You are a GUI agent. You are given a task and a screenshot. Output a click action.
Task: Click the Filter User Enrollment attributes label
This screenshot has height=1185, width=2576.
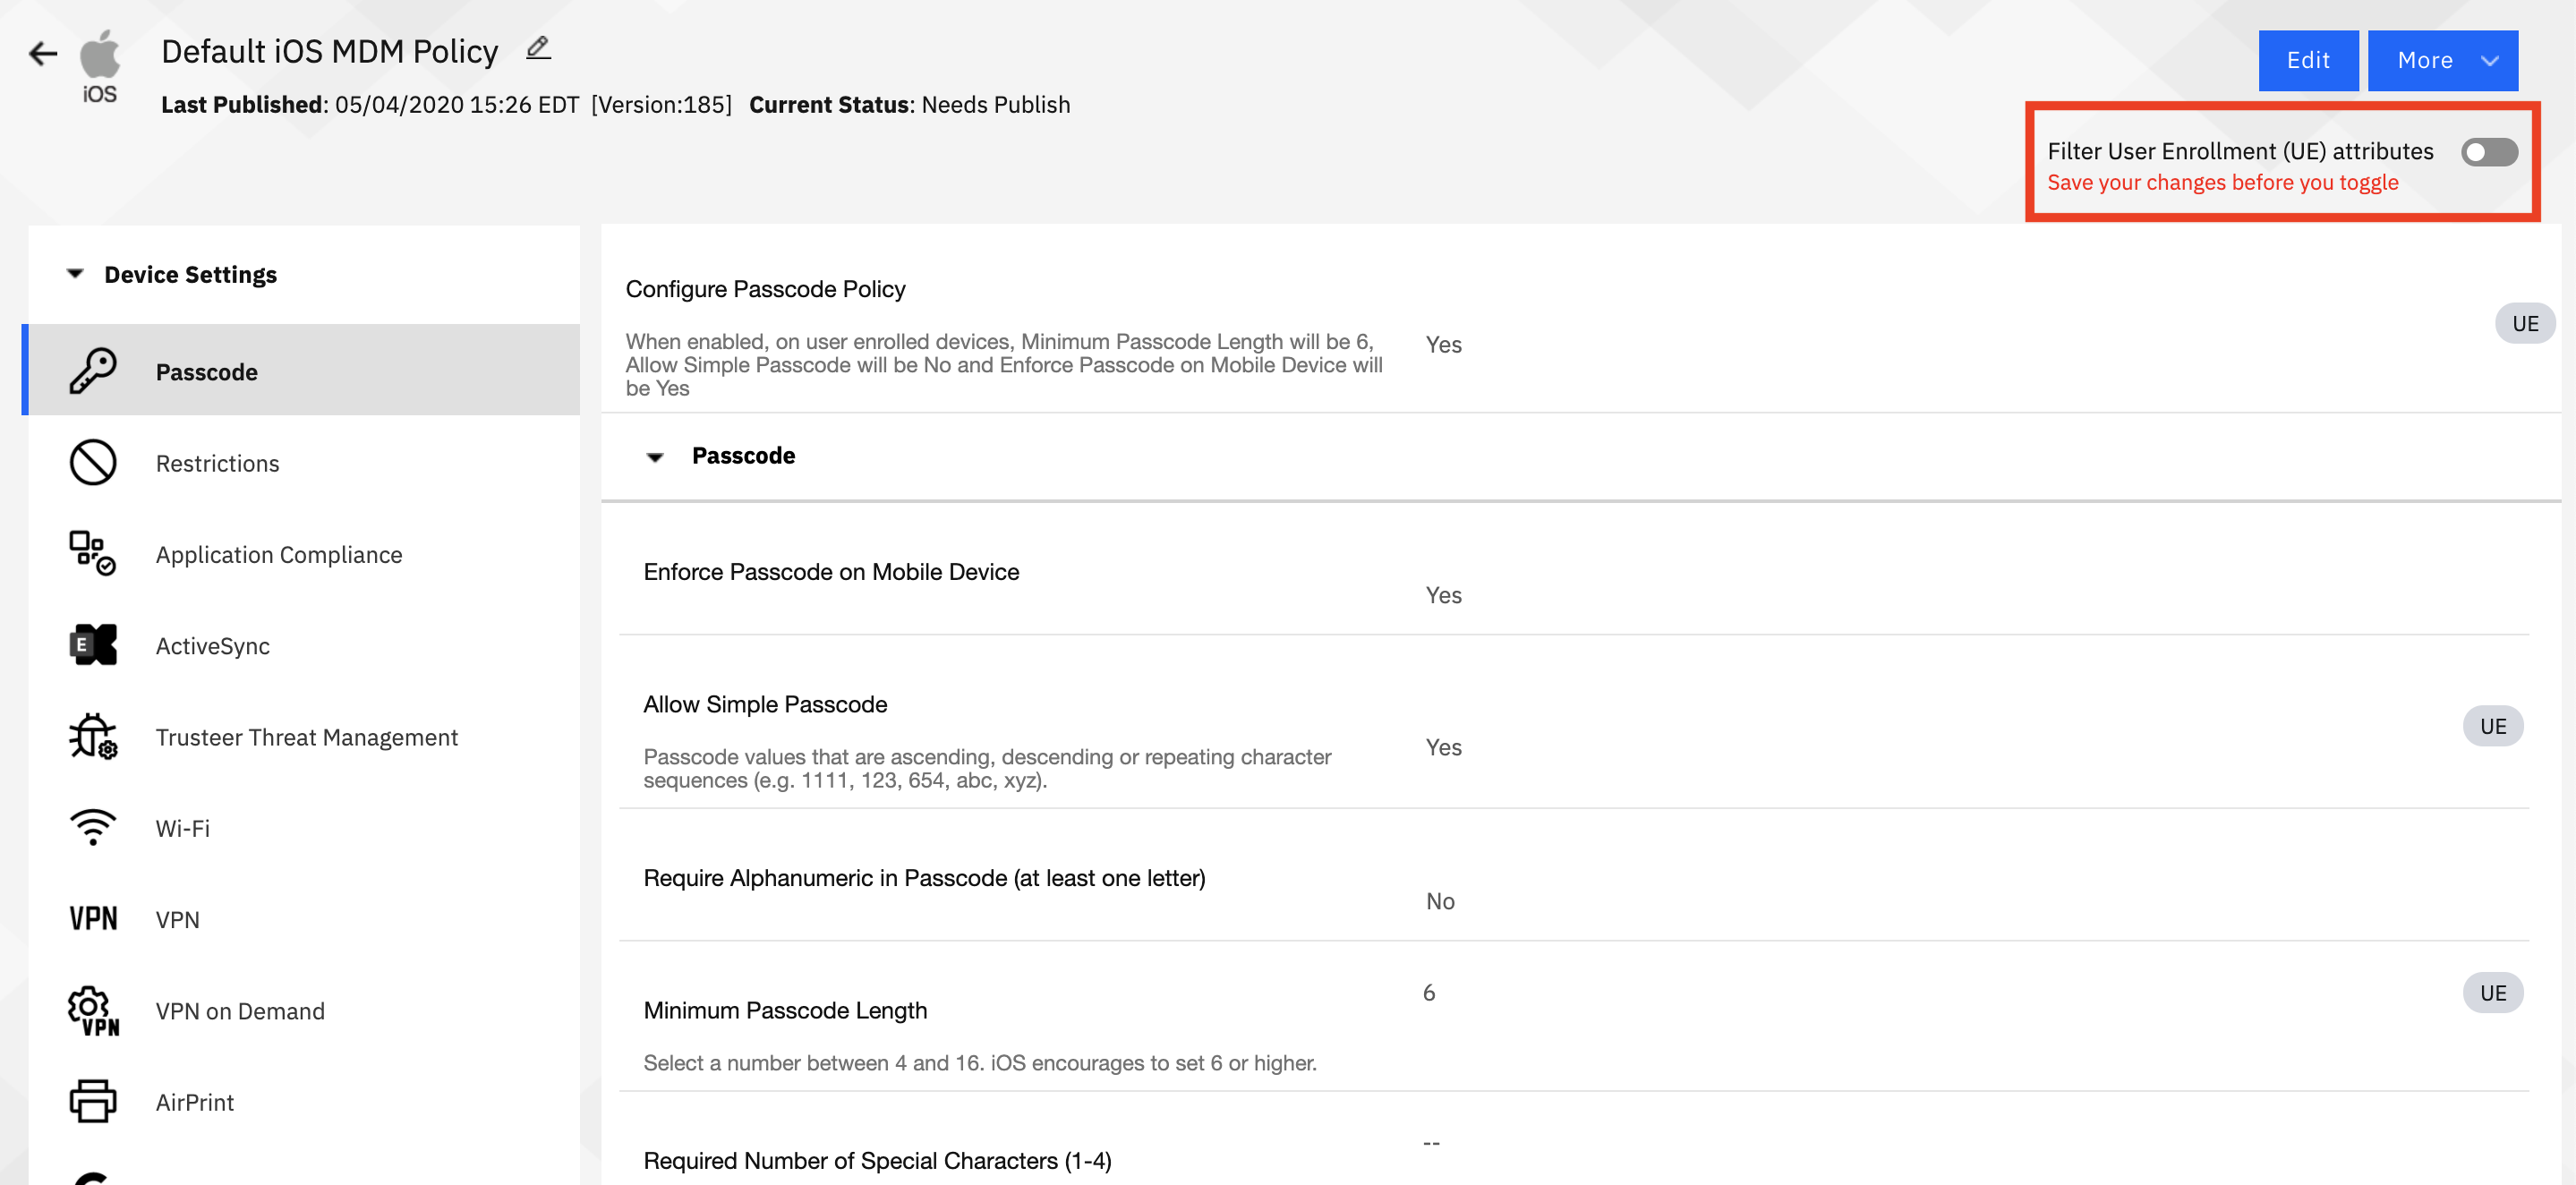[x=2240, y=151]
